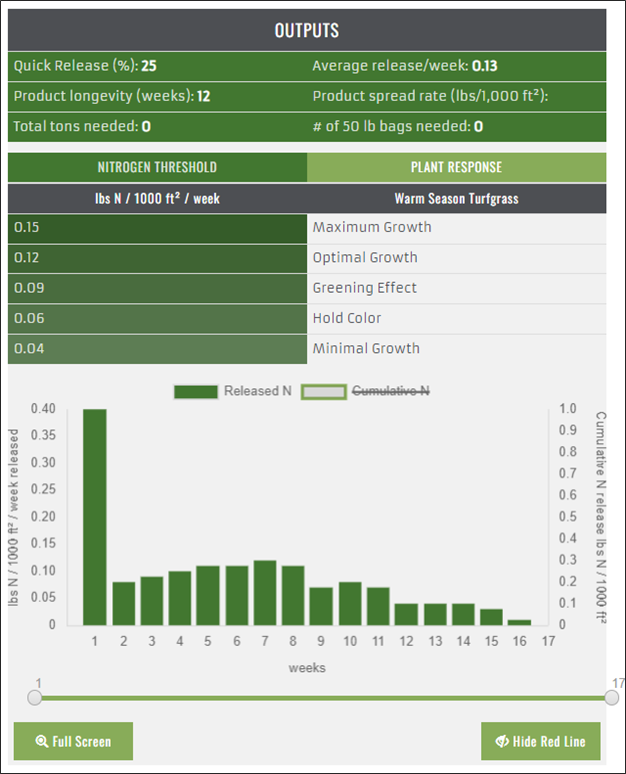Click the week 7 bar in the chart
The height and width of the screenshot is (774, 626).
click(x=265, y=593)
